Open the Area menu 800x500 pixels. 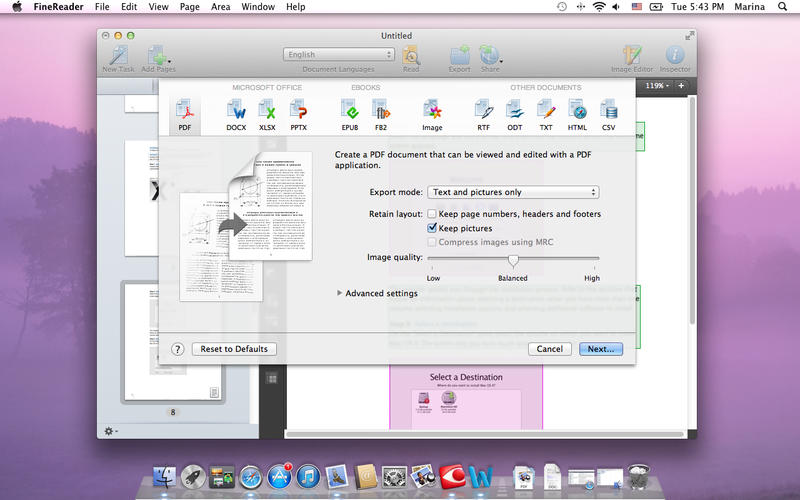click(x=220, y=7)
